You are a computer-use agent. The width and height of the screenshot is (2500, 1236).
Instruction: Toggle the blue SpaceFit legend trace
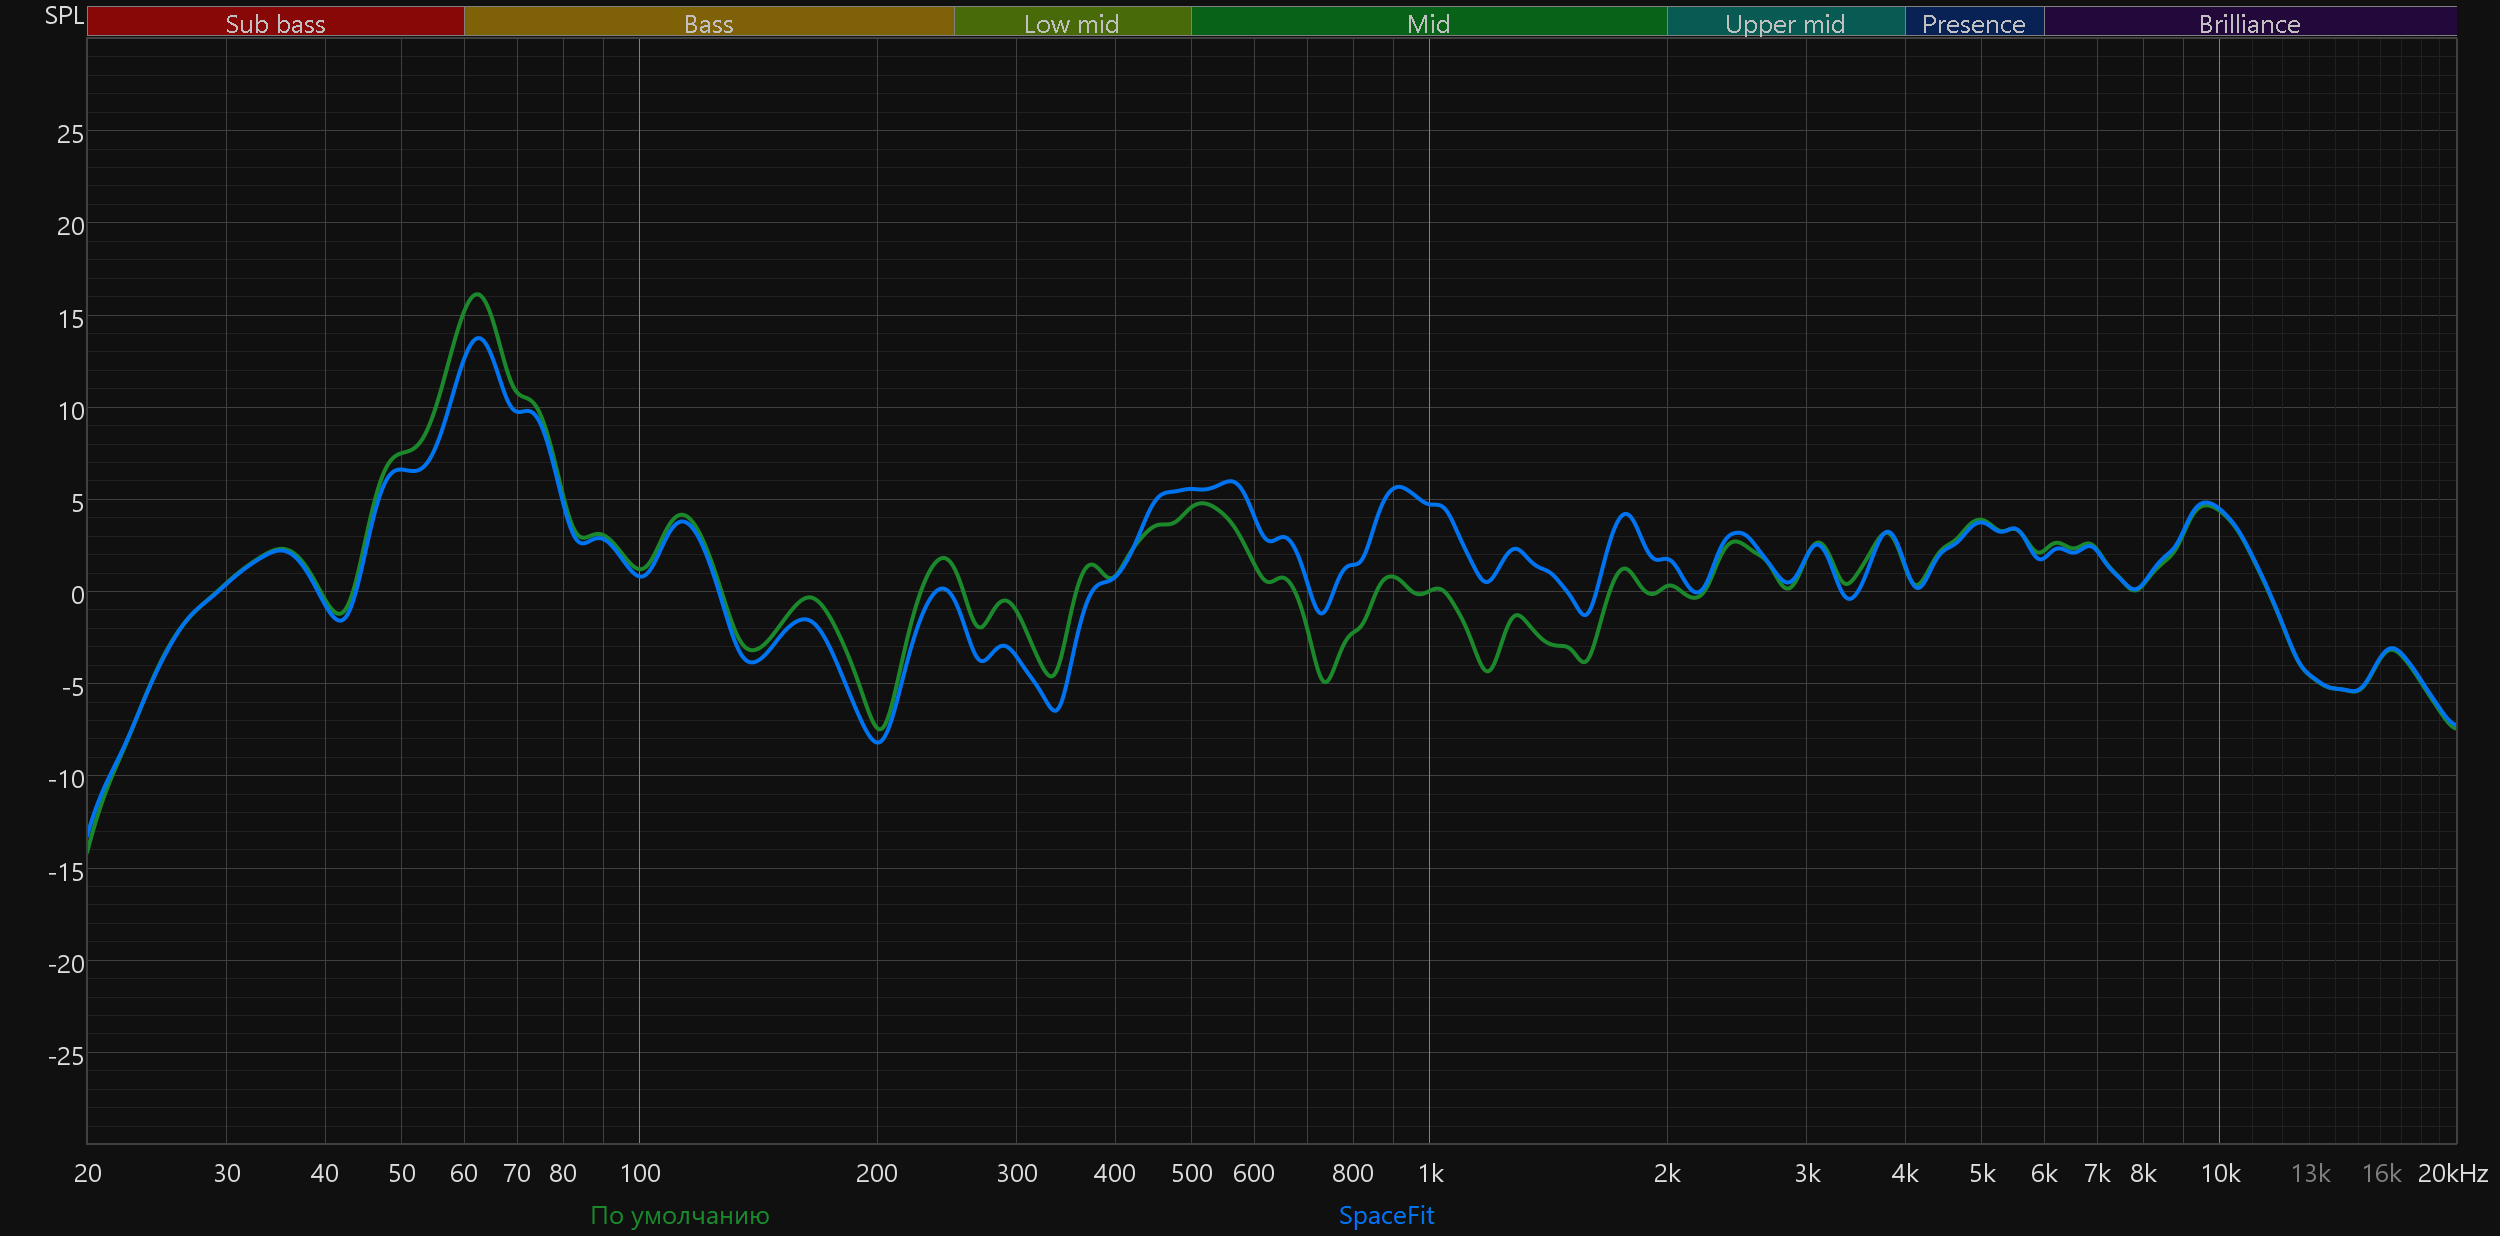(1386, 1216)
